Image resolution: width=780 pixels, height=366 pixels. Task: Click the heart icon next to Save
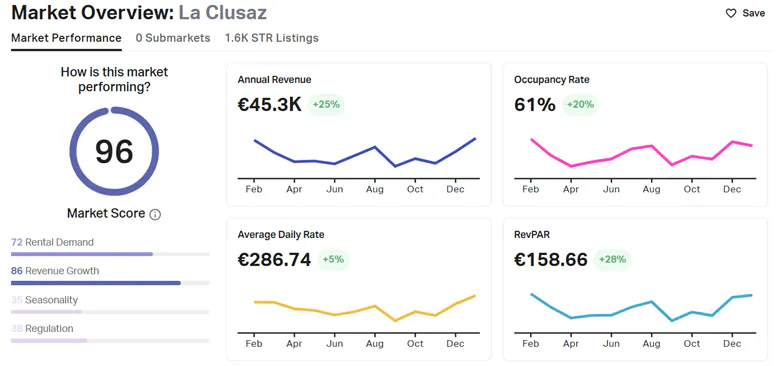pos(731,13)
